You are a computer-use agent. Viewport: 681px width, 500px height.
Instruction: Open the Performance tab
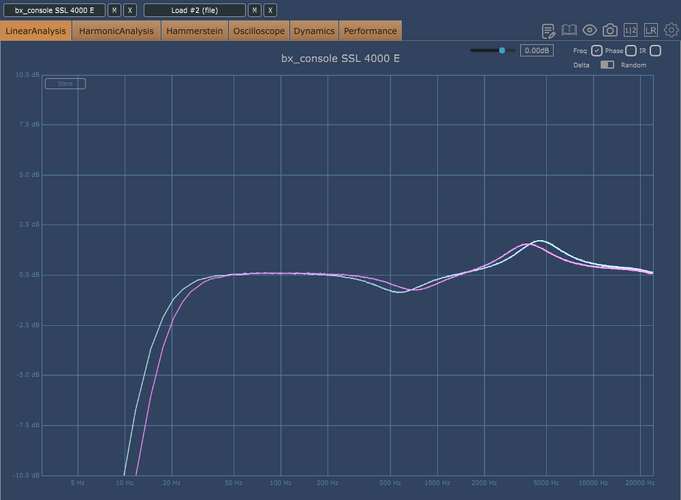pos(370,31)
